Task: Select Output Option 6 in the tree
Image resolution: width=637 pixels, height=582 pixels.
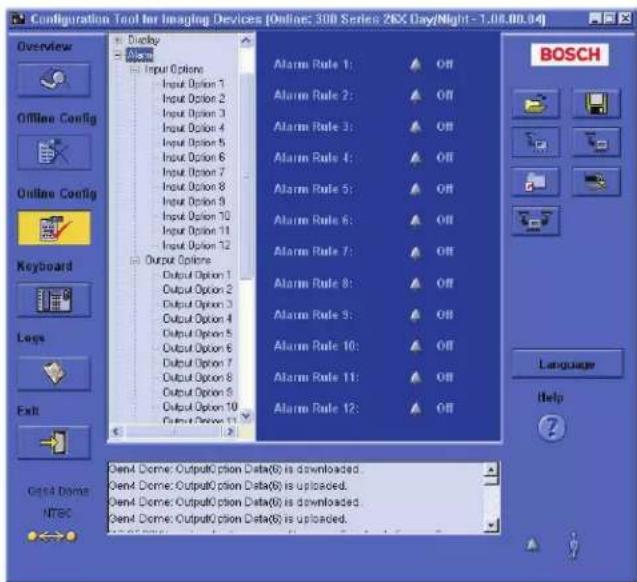Action: click(x=197, y=348)
